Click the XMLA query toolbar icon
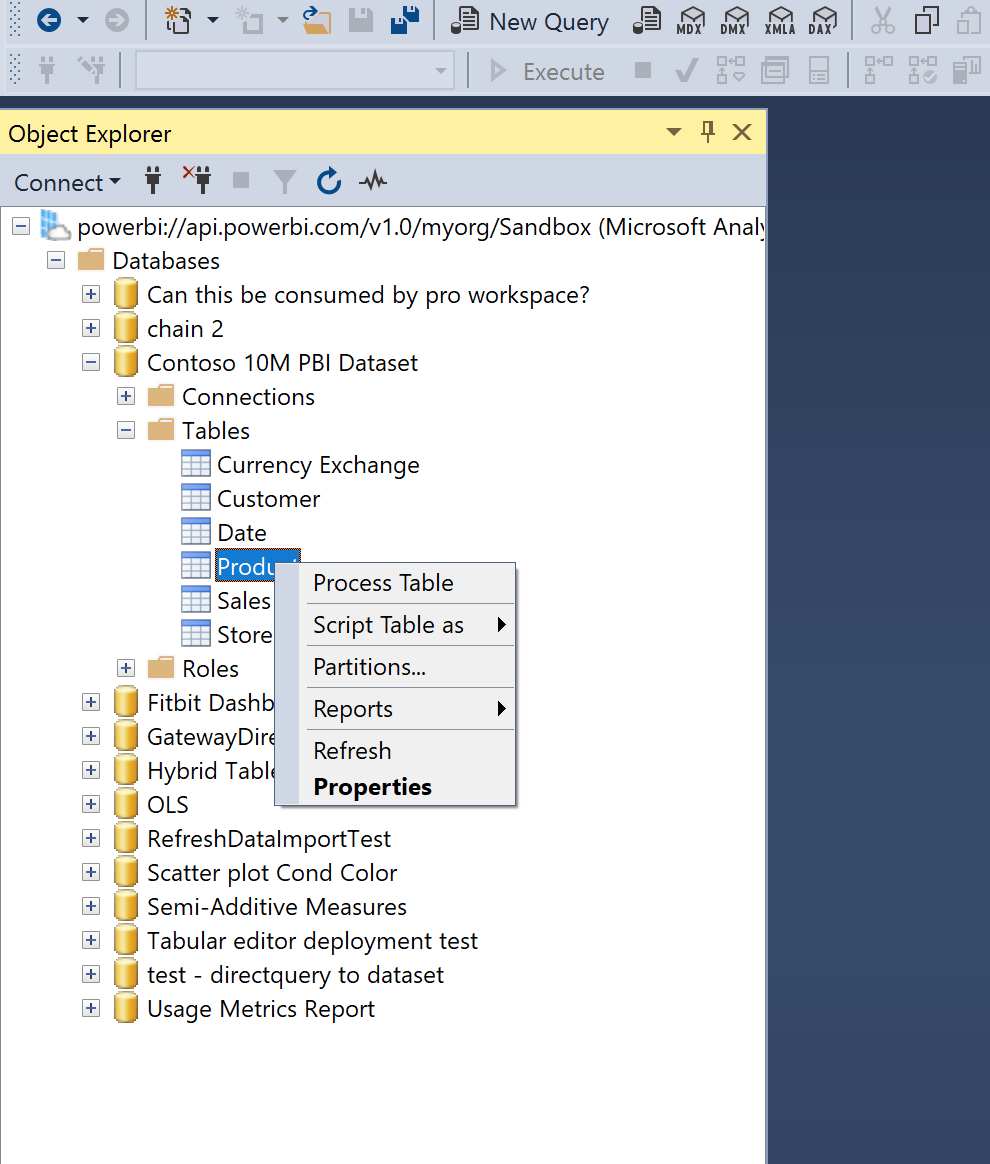 779,20
